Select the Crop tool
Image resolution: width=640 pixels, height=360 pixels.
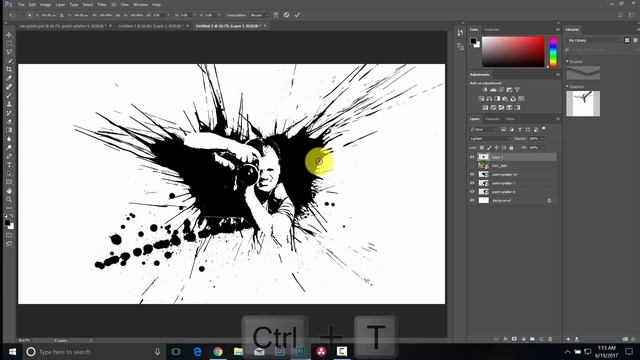(x=9, y=69)
